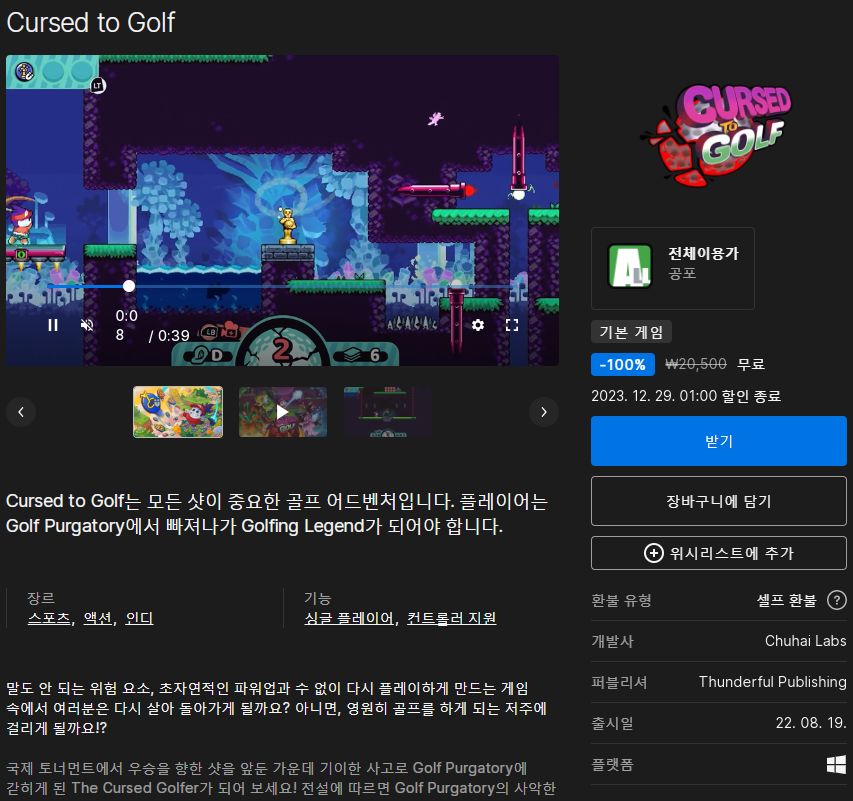
Task: Click 장바구니에 담기 button
Action: coord(719,501)
